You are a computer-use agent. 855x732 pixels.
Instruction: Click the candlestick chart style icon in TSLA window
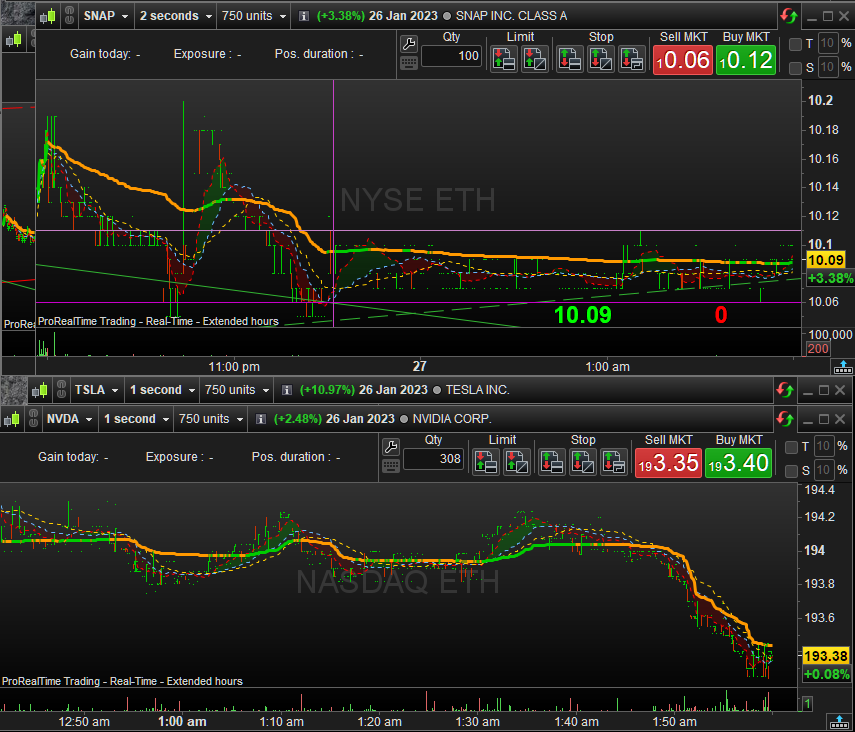(39, 390)
